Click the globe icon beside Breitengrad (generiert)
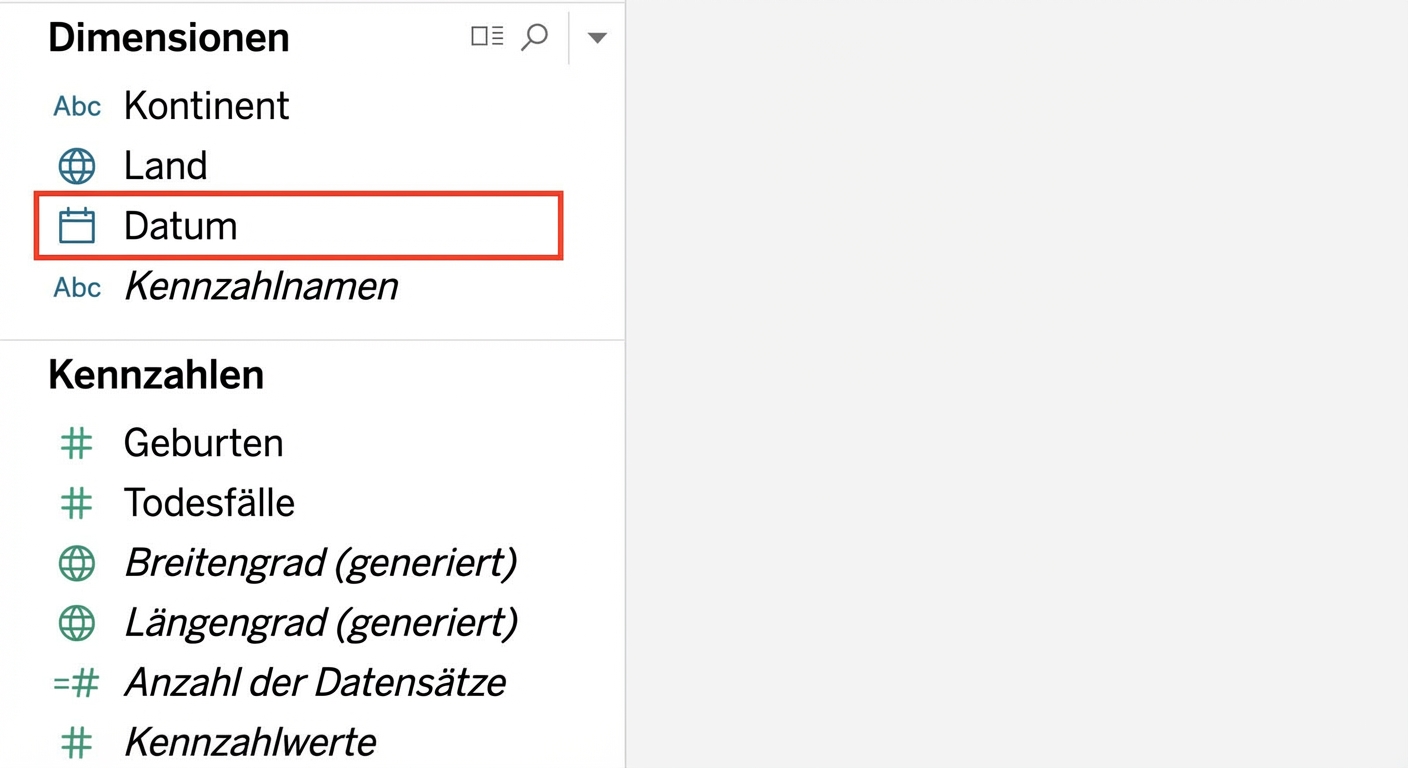This screenshot has height=768, width=1408. [77, 564]
